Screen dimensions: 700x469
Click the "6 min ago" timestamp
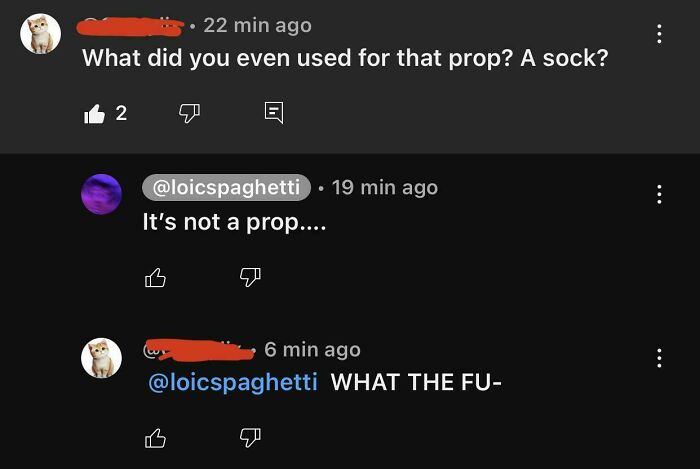312,349
